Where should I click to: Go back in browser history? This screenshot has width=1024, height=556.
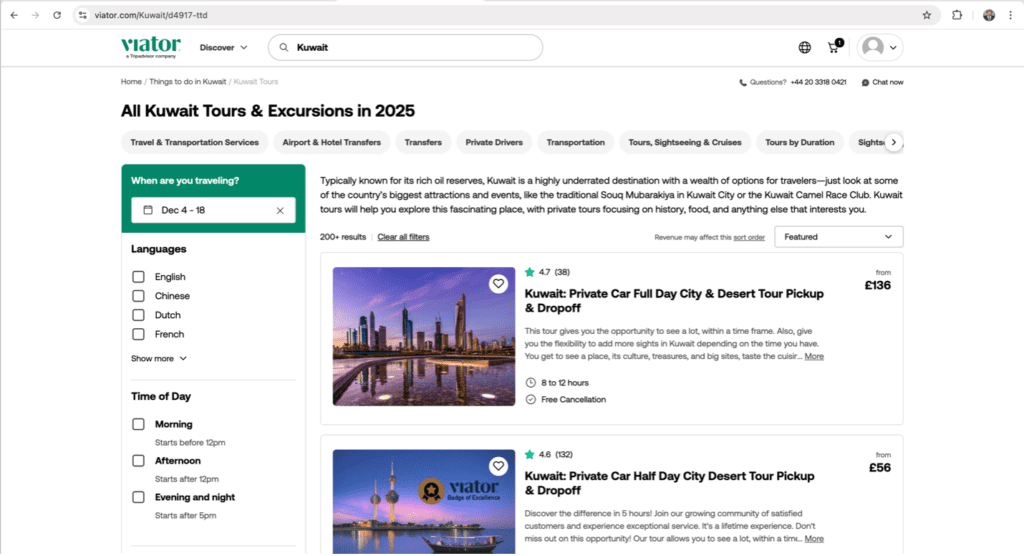tap(14, 15)
